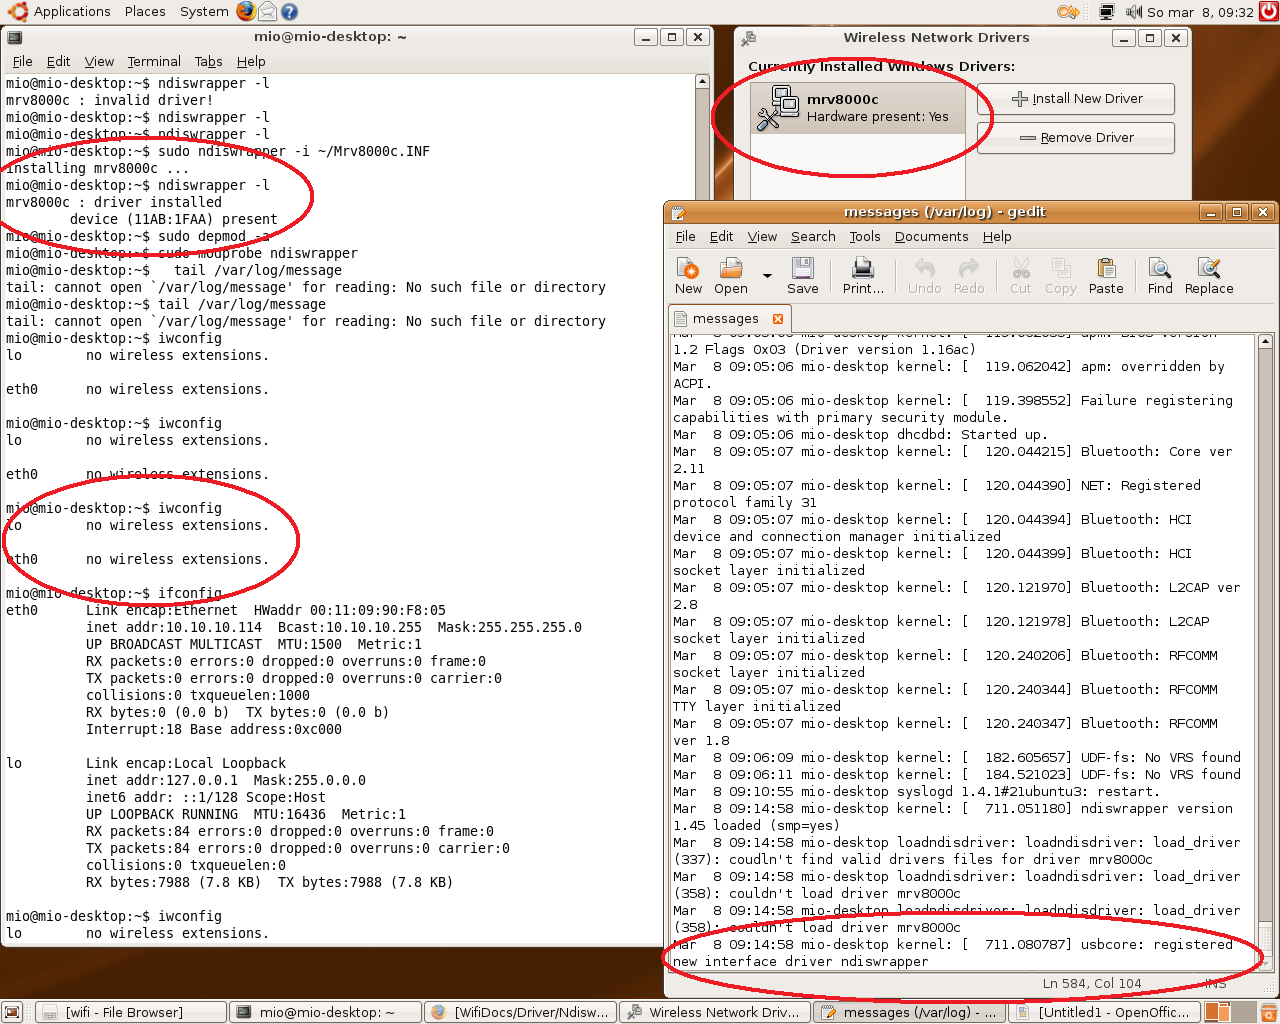This screenshot has width=1280, height=1024.
Task: Click the Find icon in gedit toolbar
Action: click(x=1160, y=275)
